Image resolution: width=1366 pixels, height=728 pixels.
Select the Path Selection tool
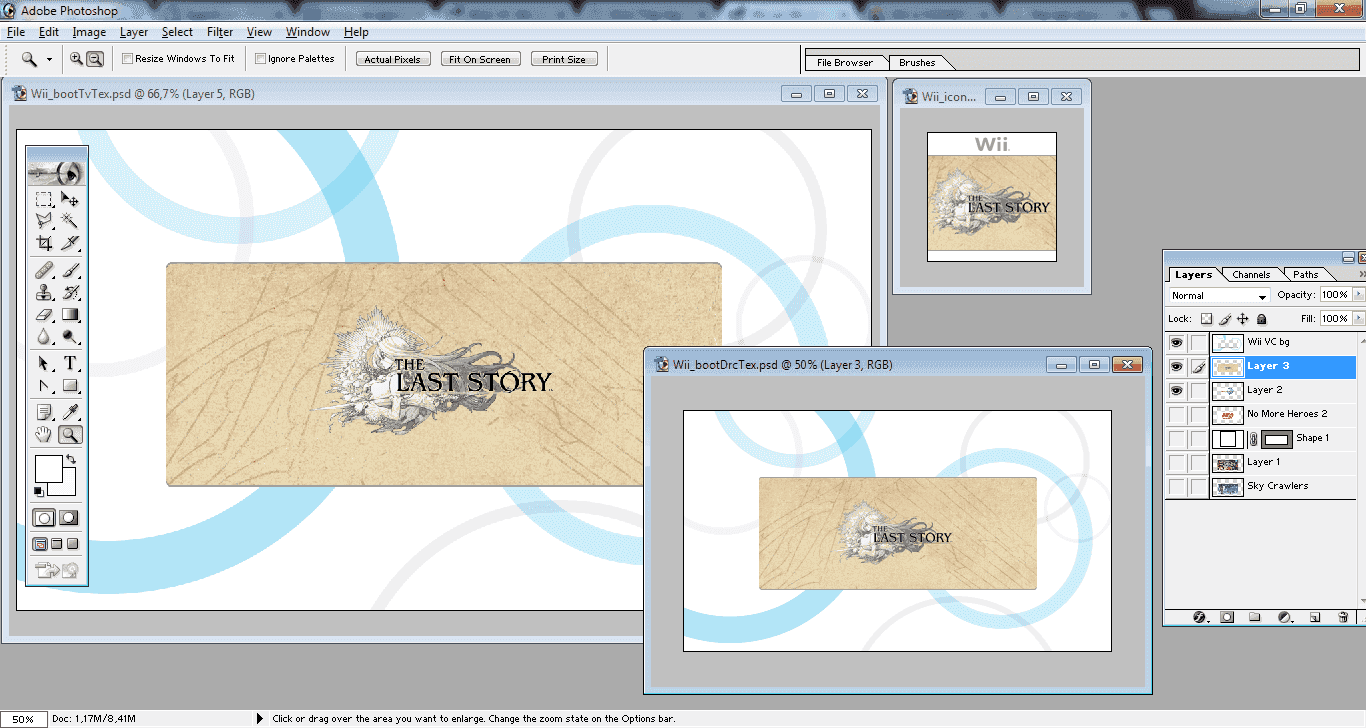tap(44, 363)
